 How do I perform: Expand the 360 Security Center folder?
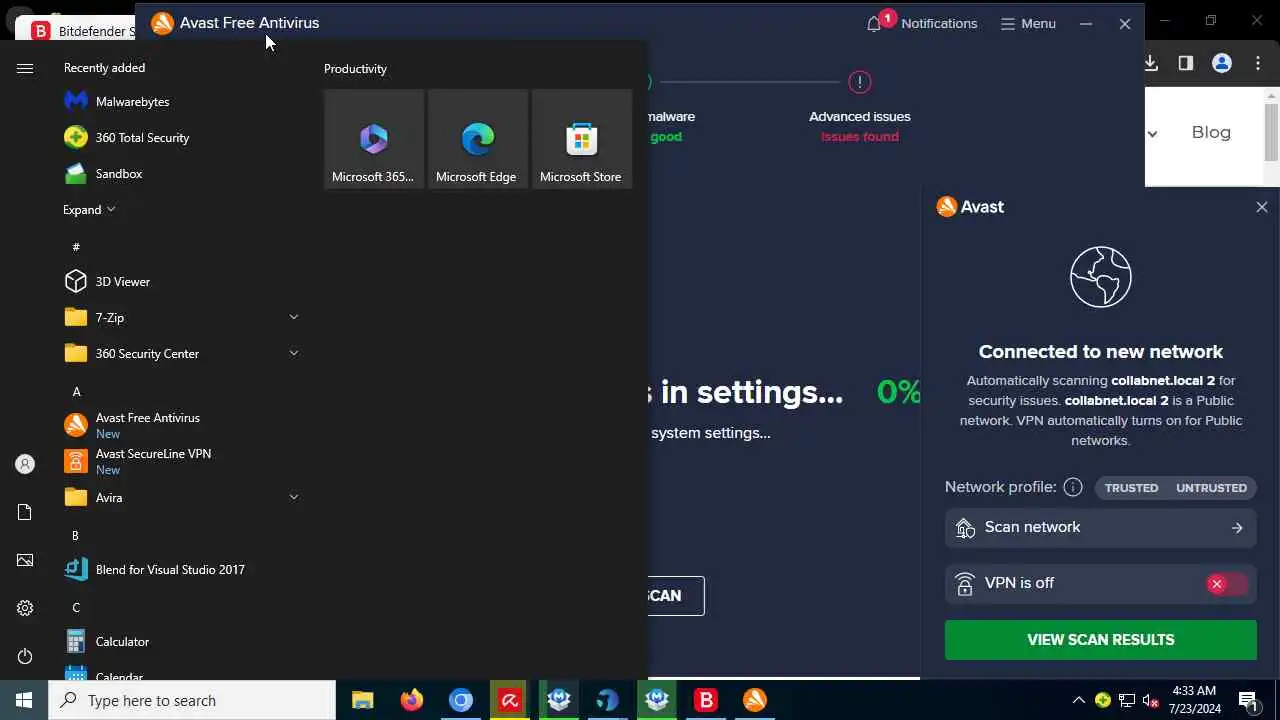(x=294, y=353)
